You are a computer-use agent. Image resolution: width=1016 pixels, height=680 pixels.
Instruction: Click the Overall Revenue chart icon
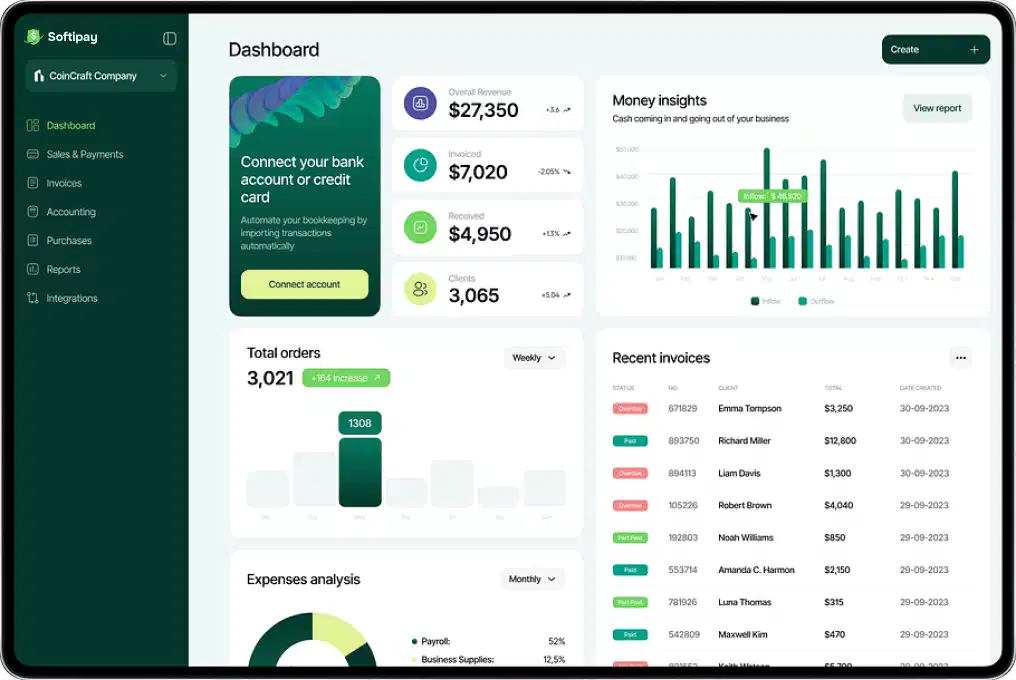pyautogui.click(x=420, y=103)
